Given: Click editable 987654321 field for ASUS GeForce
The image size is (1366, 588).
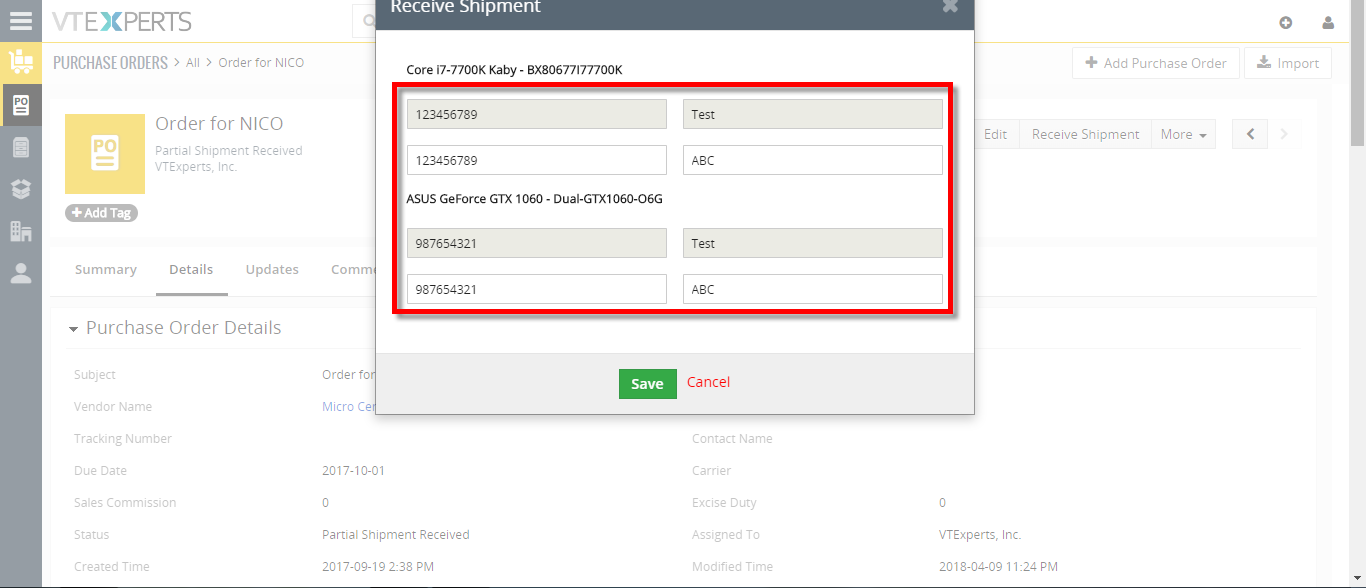Looking at the screenshot, I should pyautogui.click(x=536, y=289).
